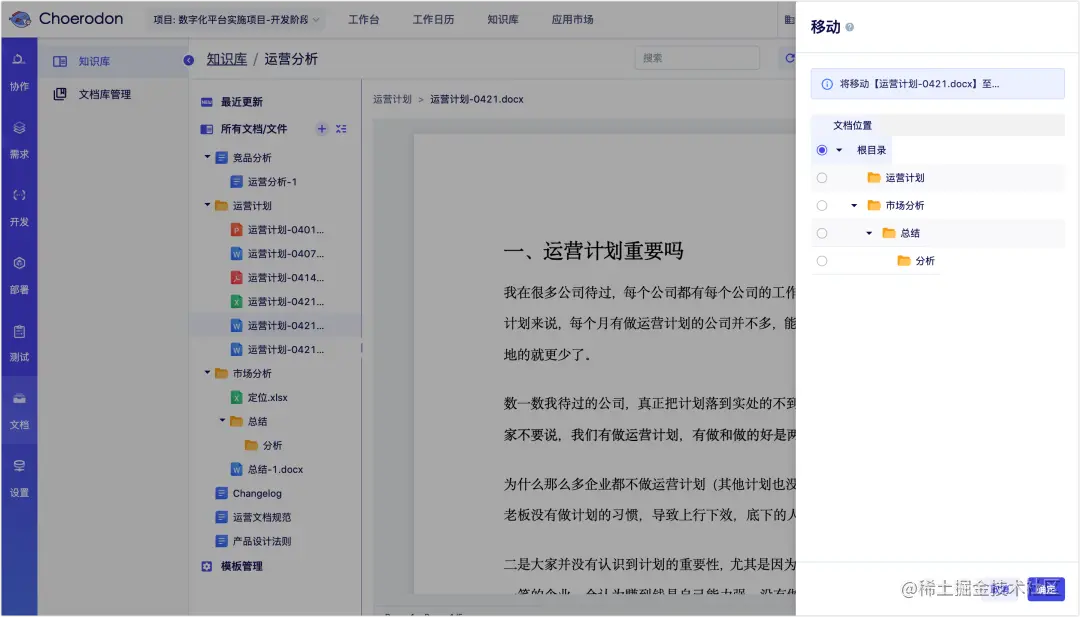Collapse the 根目录 node in move panel

coord(839,150)
